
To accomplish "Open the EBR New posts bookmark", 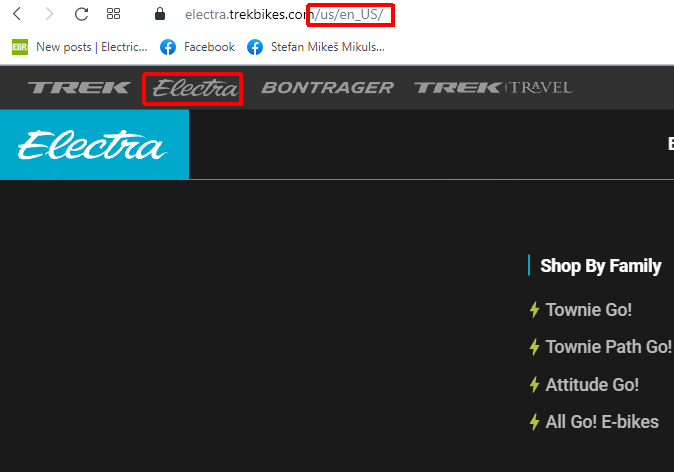I will tap(80, 47).
